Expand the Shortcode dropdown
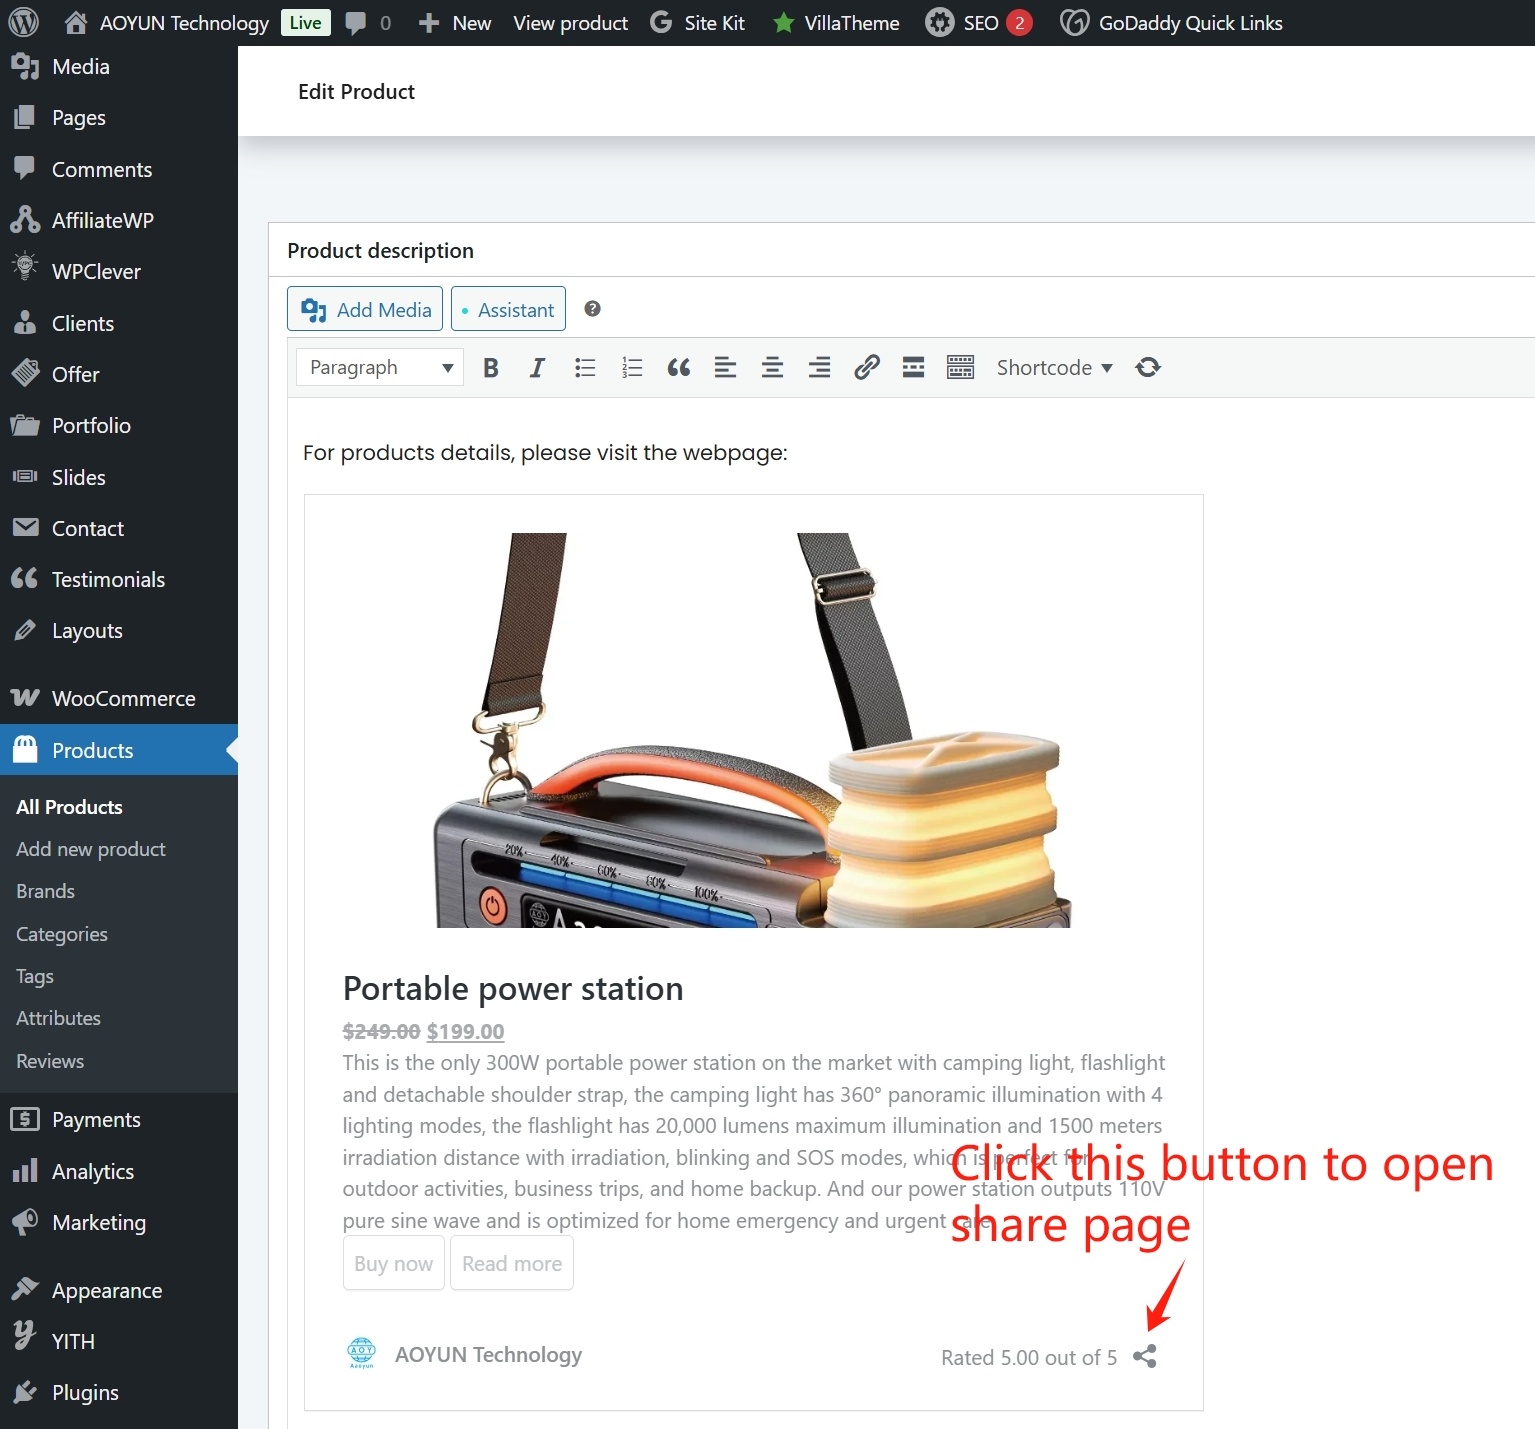 [1054, 368]
